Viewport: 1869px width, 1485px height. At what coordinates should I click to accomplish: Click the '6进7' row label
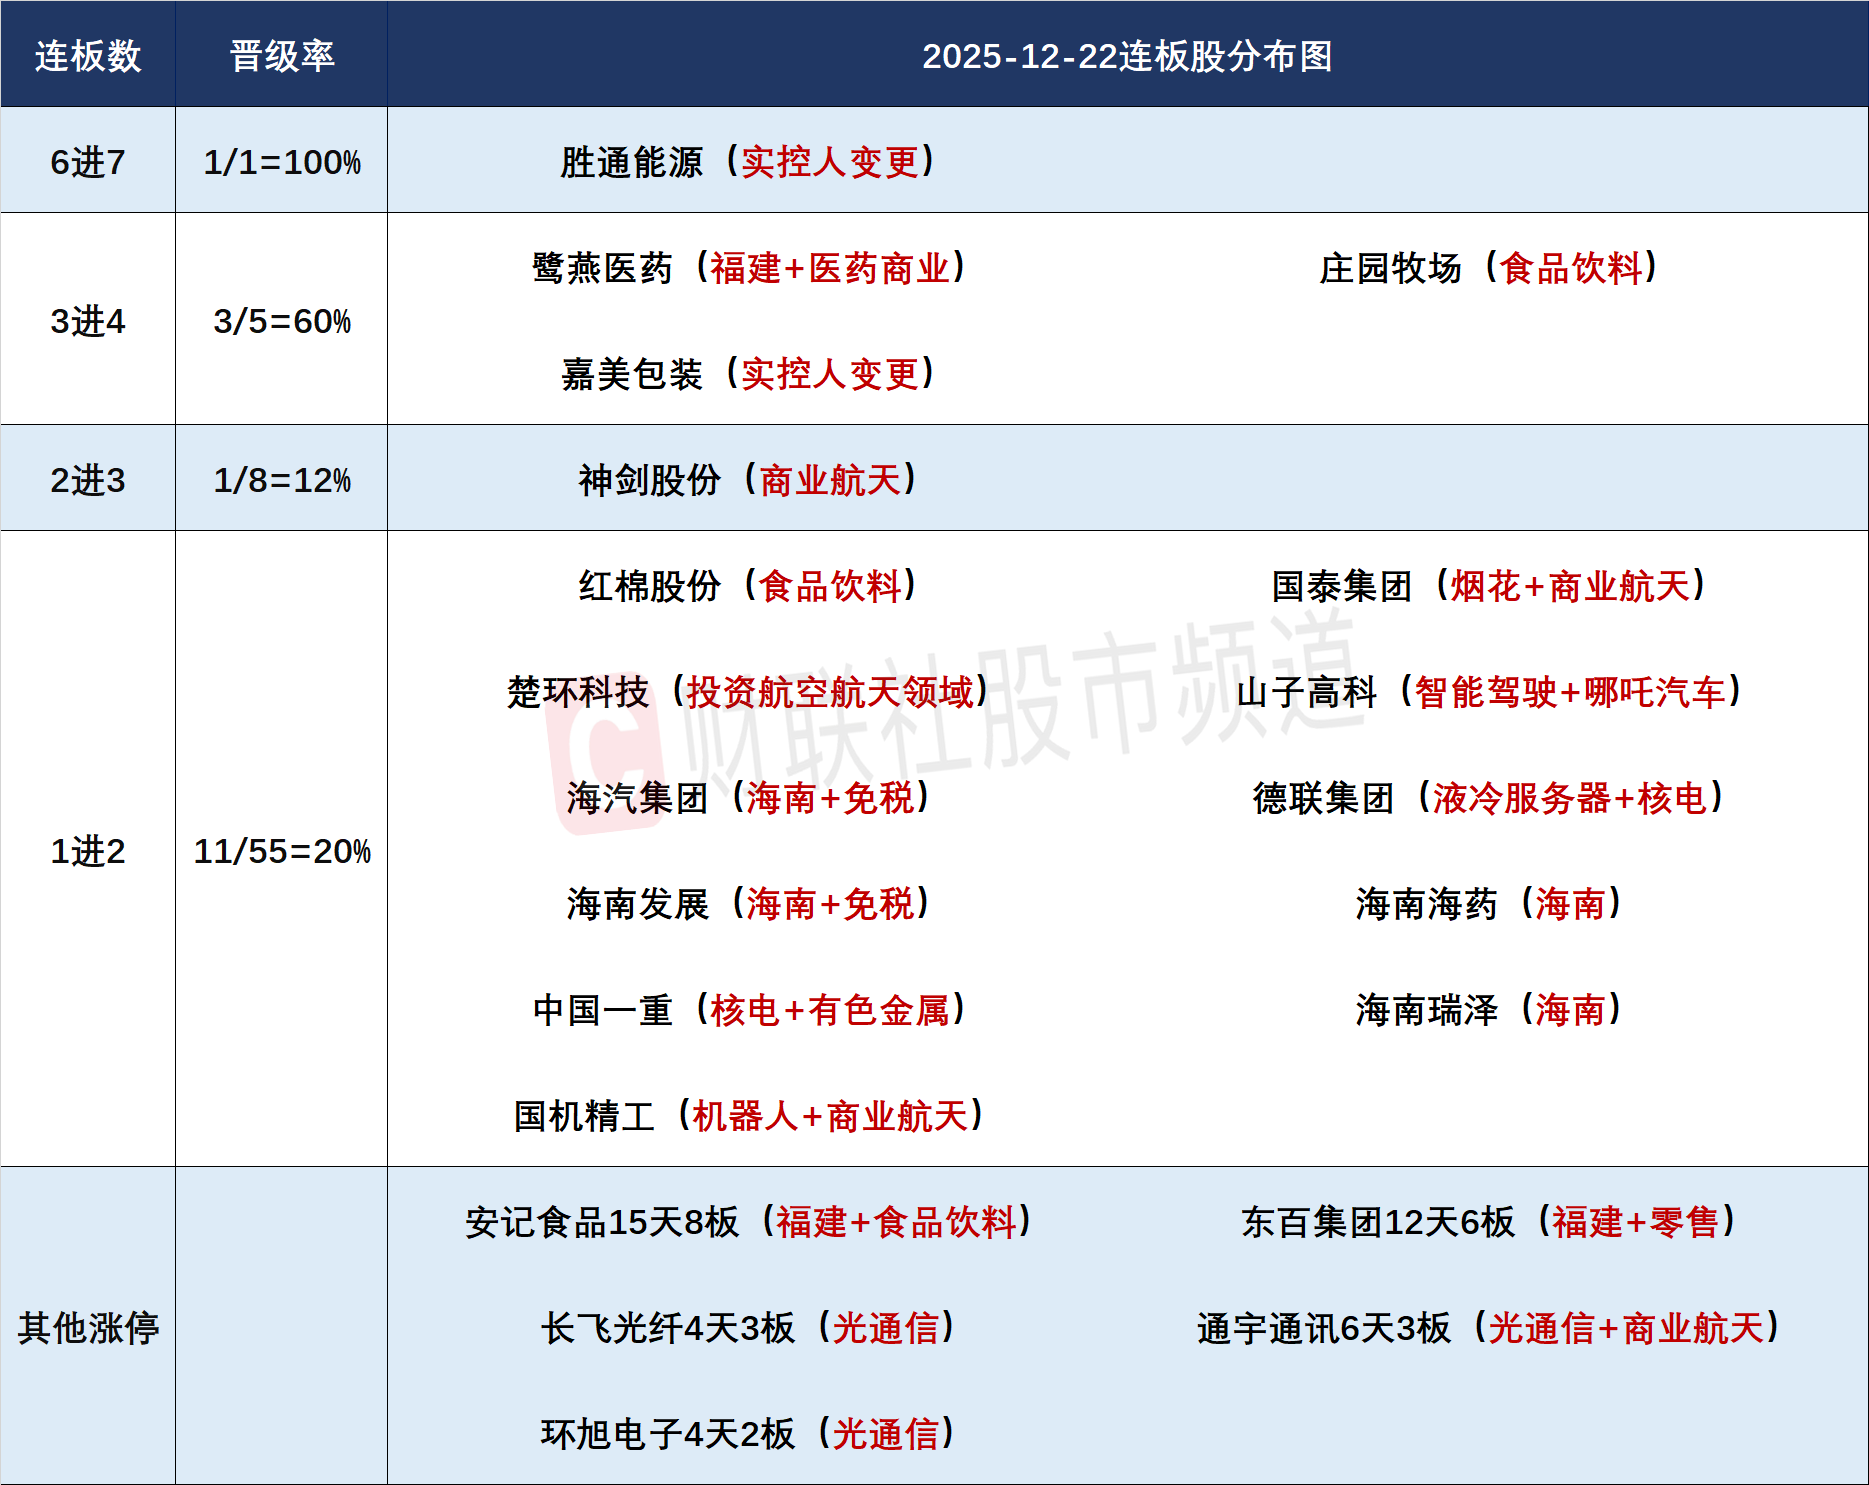[x=88, y=162]
